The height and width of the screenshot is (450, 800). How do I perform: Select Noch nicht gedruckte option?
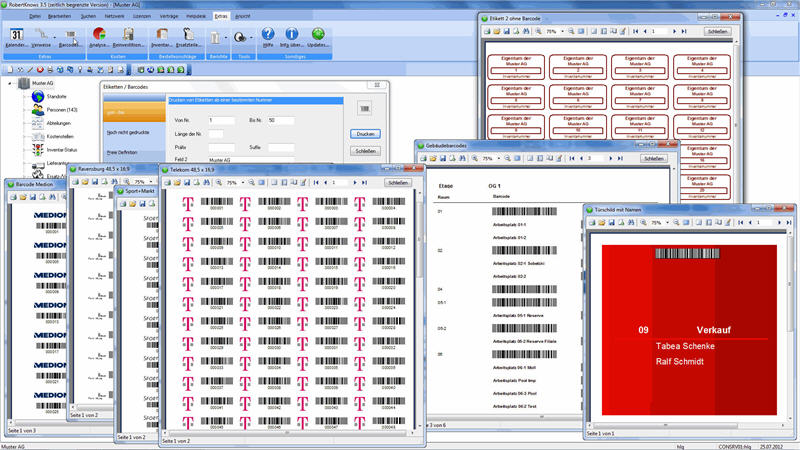tap(128, 132)
